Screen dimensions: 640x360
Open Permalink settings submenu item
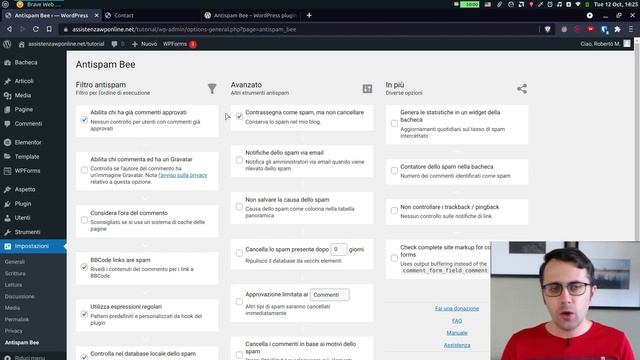pos(17,319)
